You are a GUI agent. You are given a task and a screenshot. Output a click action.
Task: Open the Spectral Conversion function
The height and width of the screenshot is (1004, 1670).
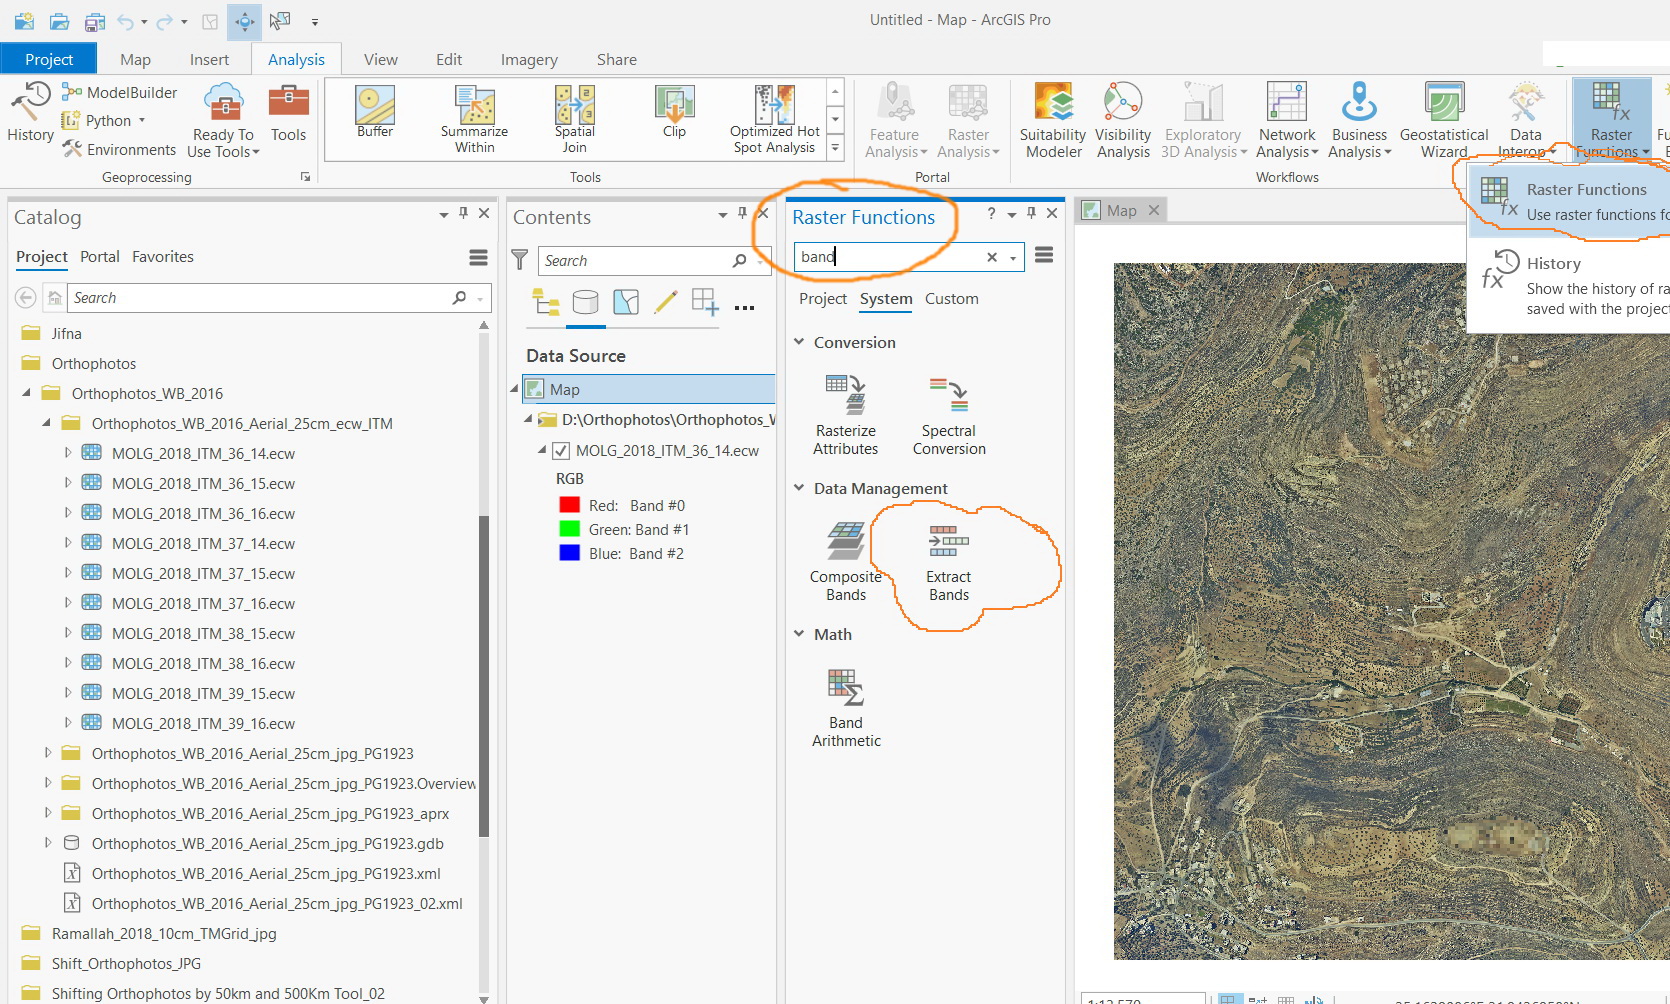[x=948, y=416]
